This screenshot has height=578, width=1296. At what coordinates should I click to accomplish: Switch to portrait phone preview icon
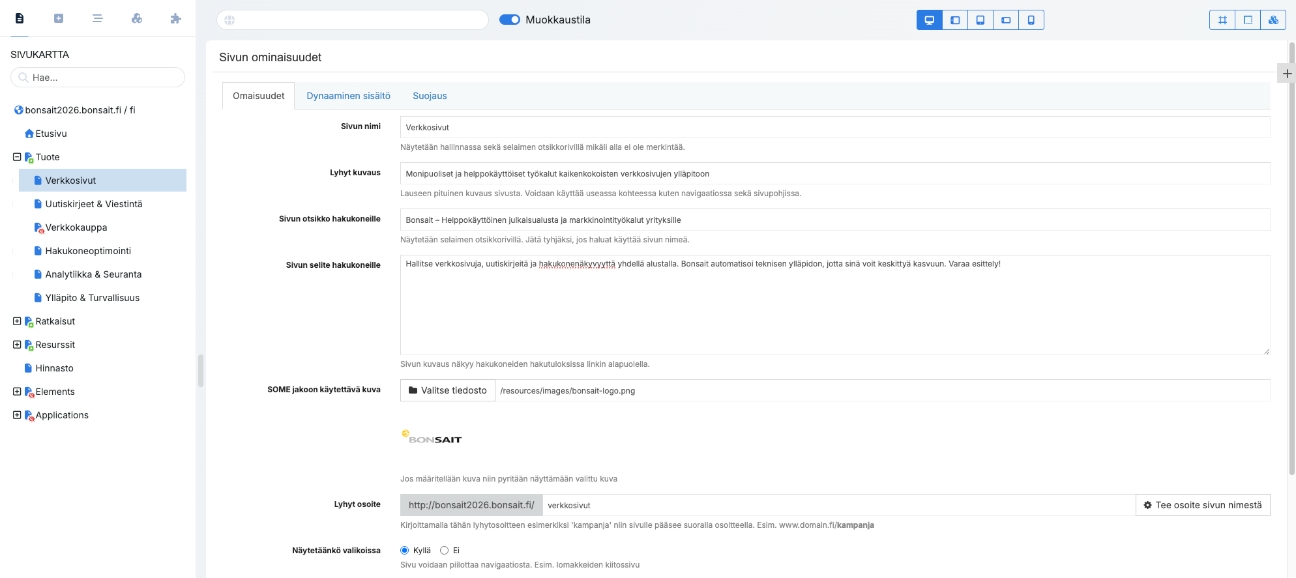click(1031, 20)
